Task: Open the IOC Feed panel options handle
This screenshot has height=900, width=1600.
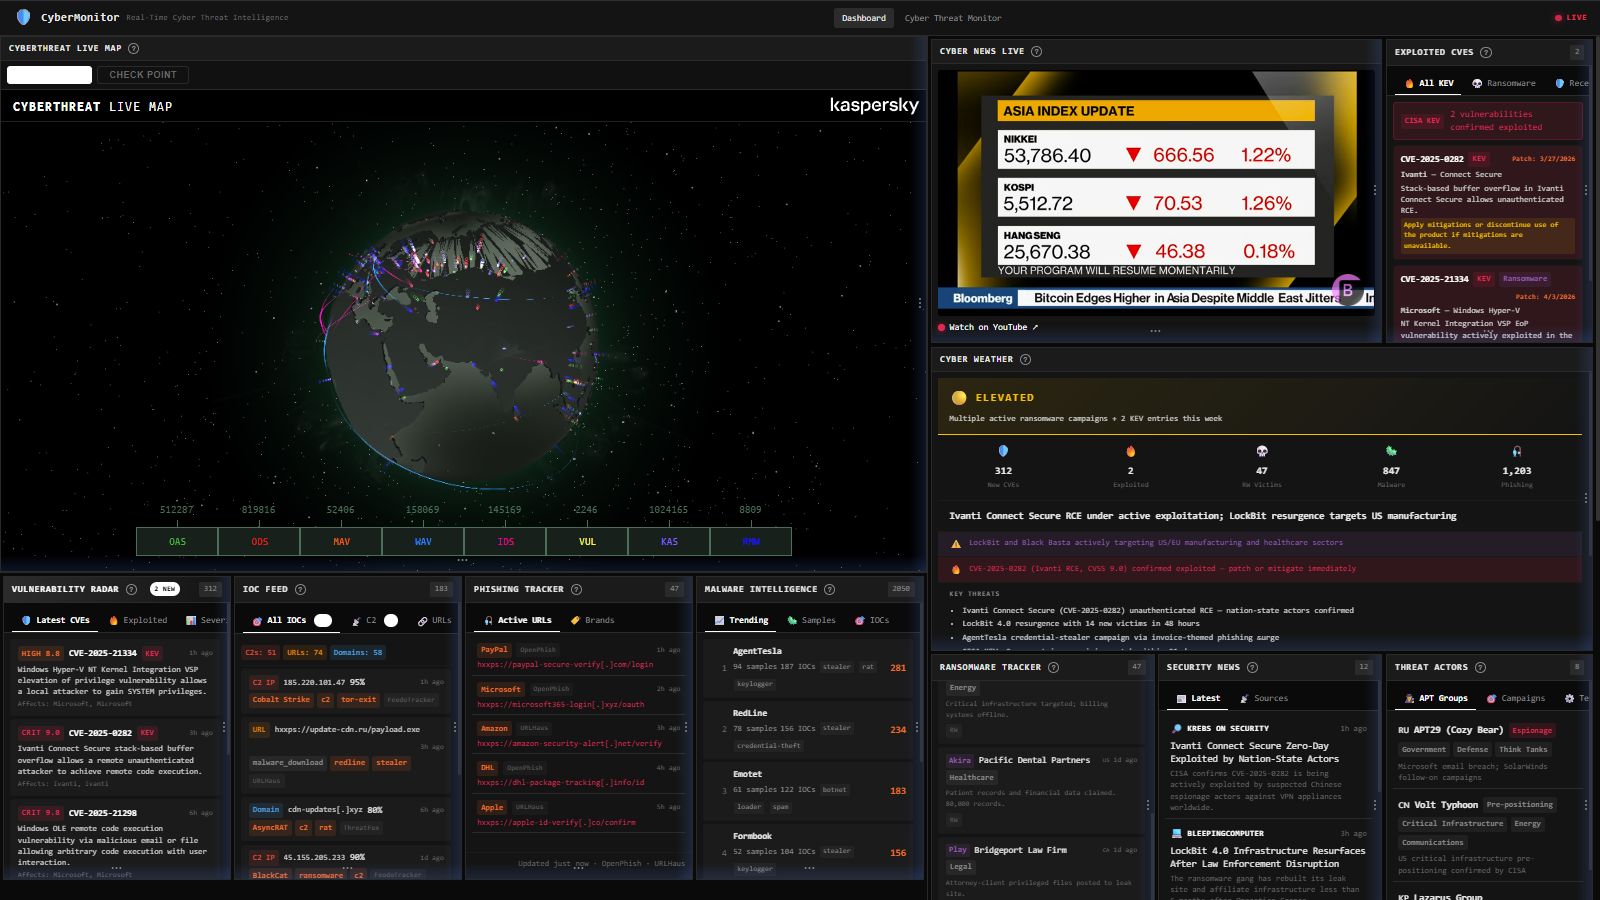Action: 455,727
